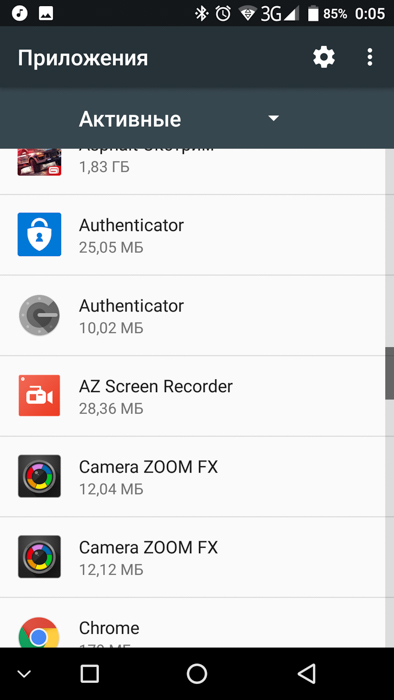Tap the Android home circle button

pos(197,674)
